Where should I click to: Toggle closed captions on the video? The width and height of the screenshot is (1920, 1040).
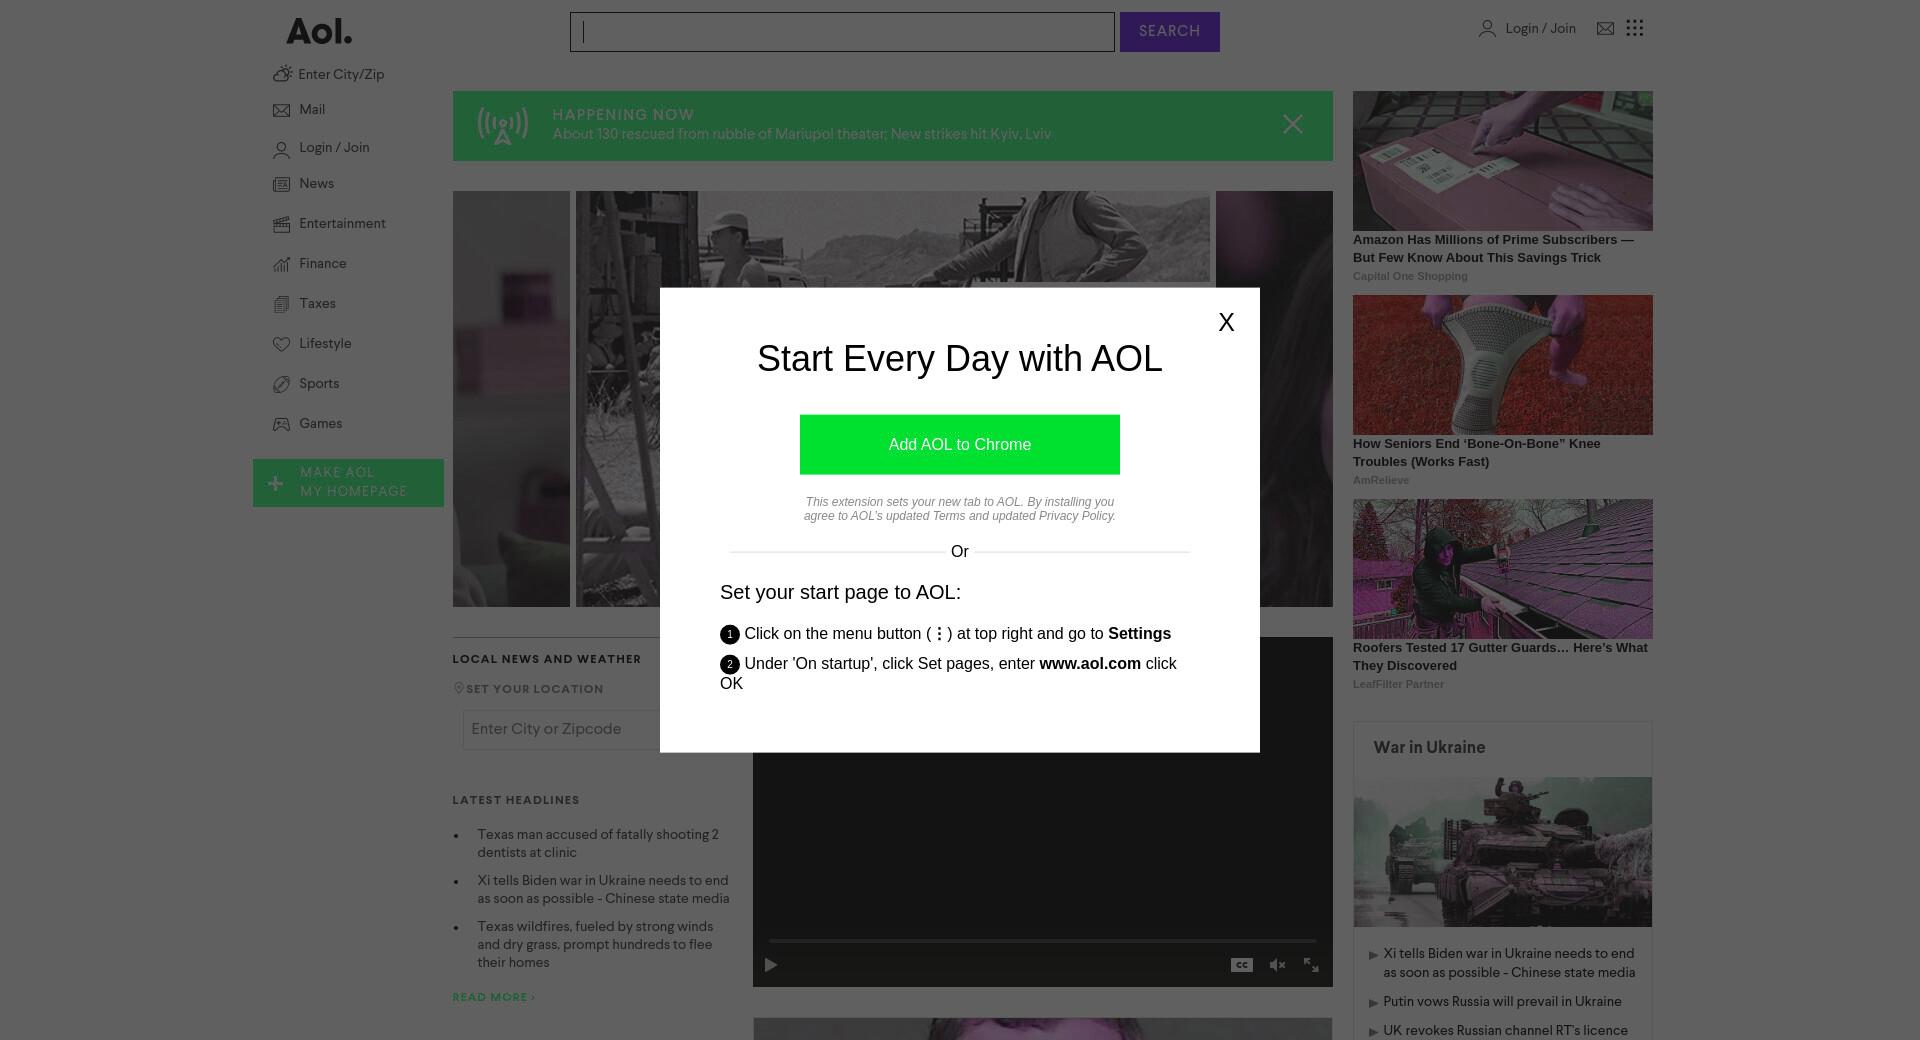(1242, 965)
